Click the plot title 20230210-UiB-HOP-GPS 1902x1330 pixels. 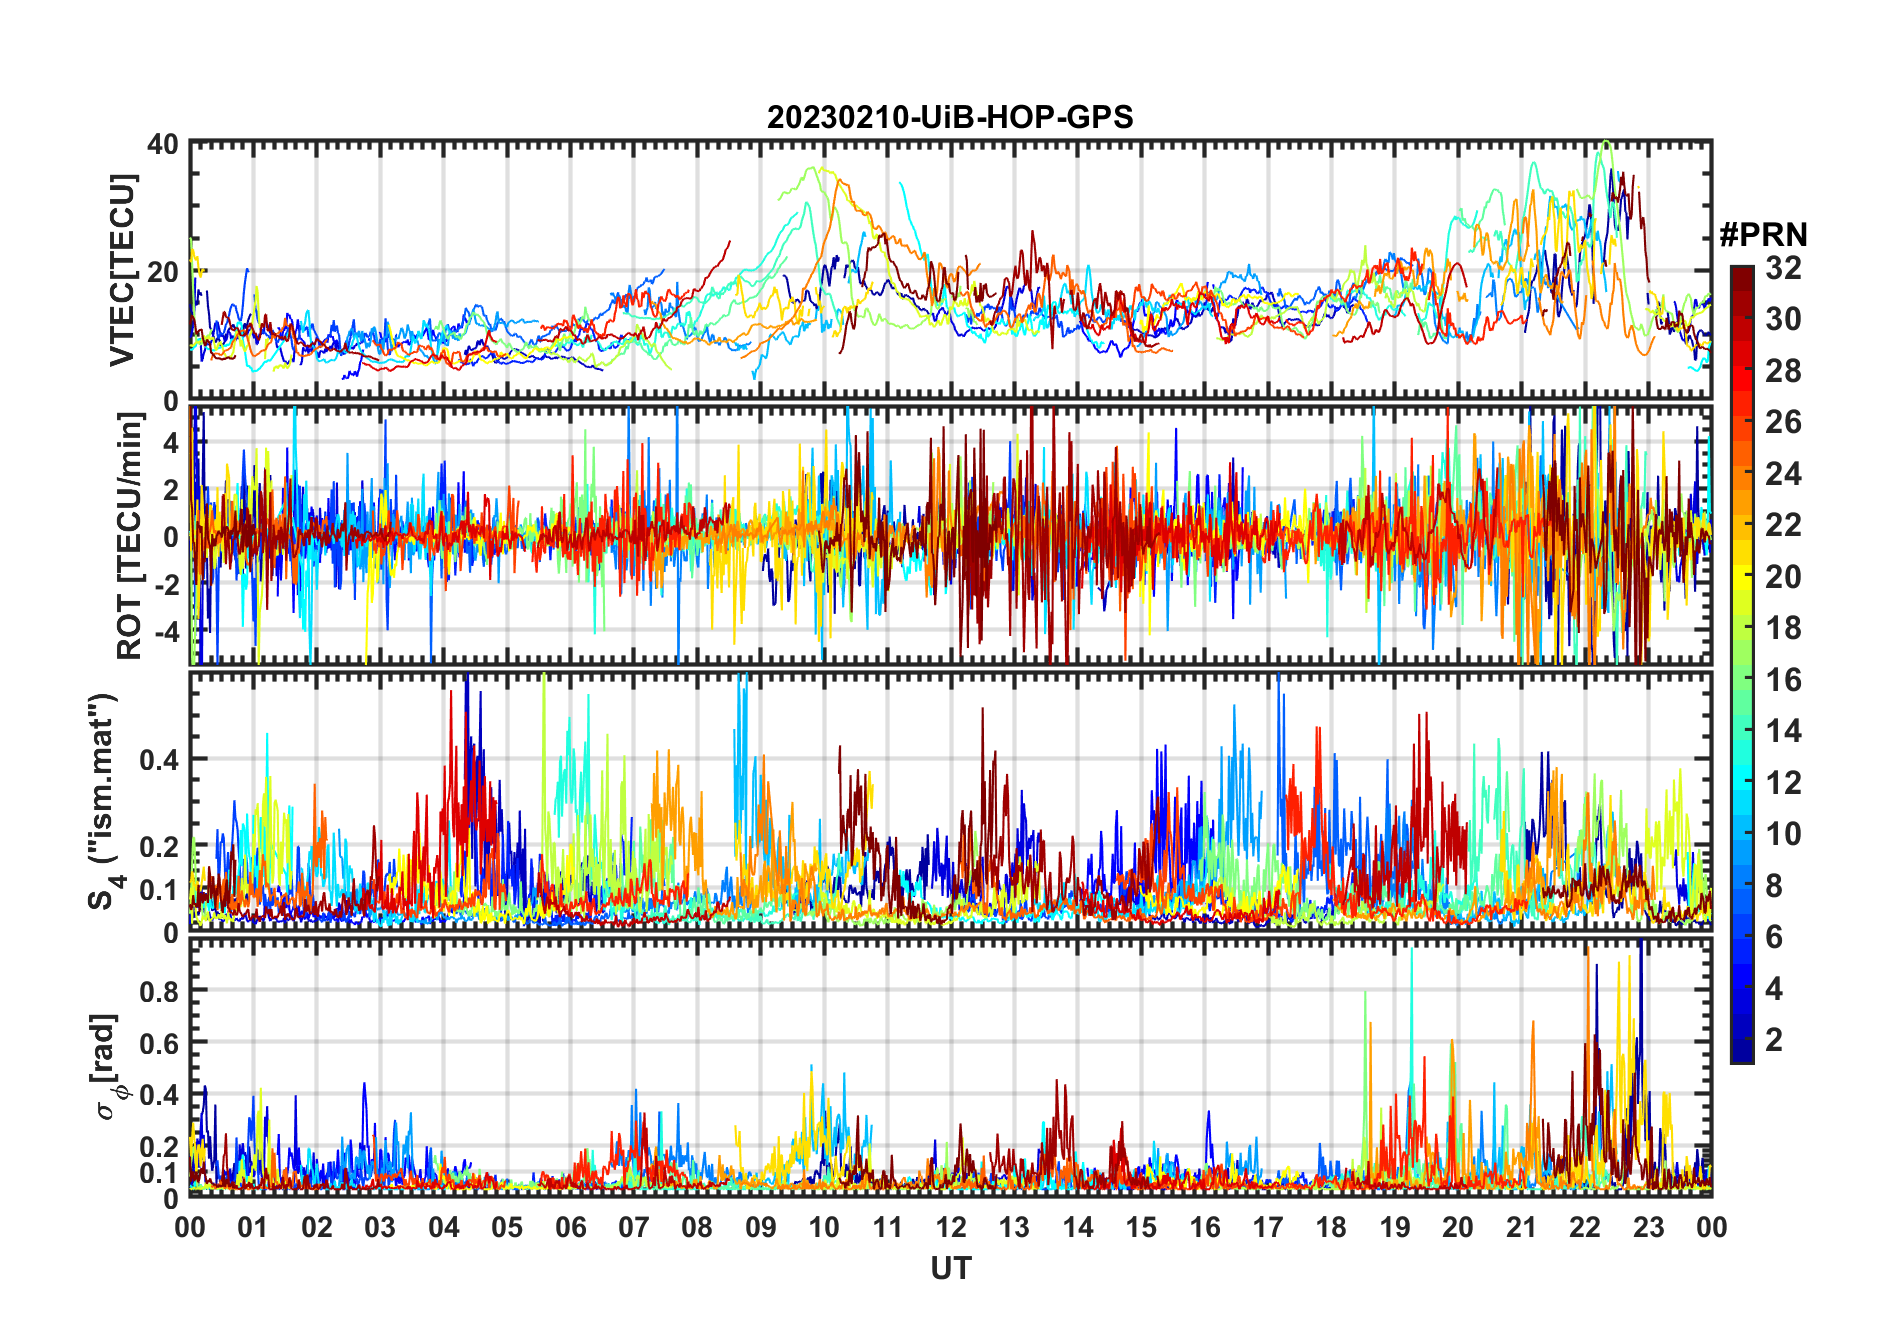[x=950, y=117]
